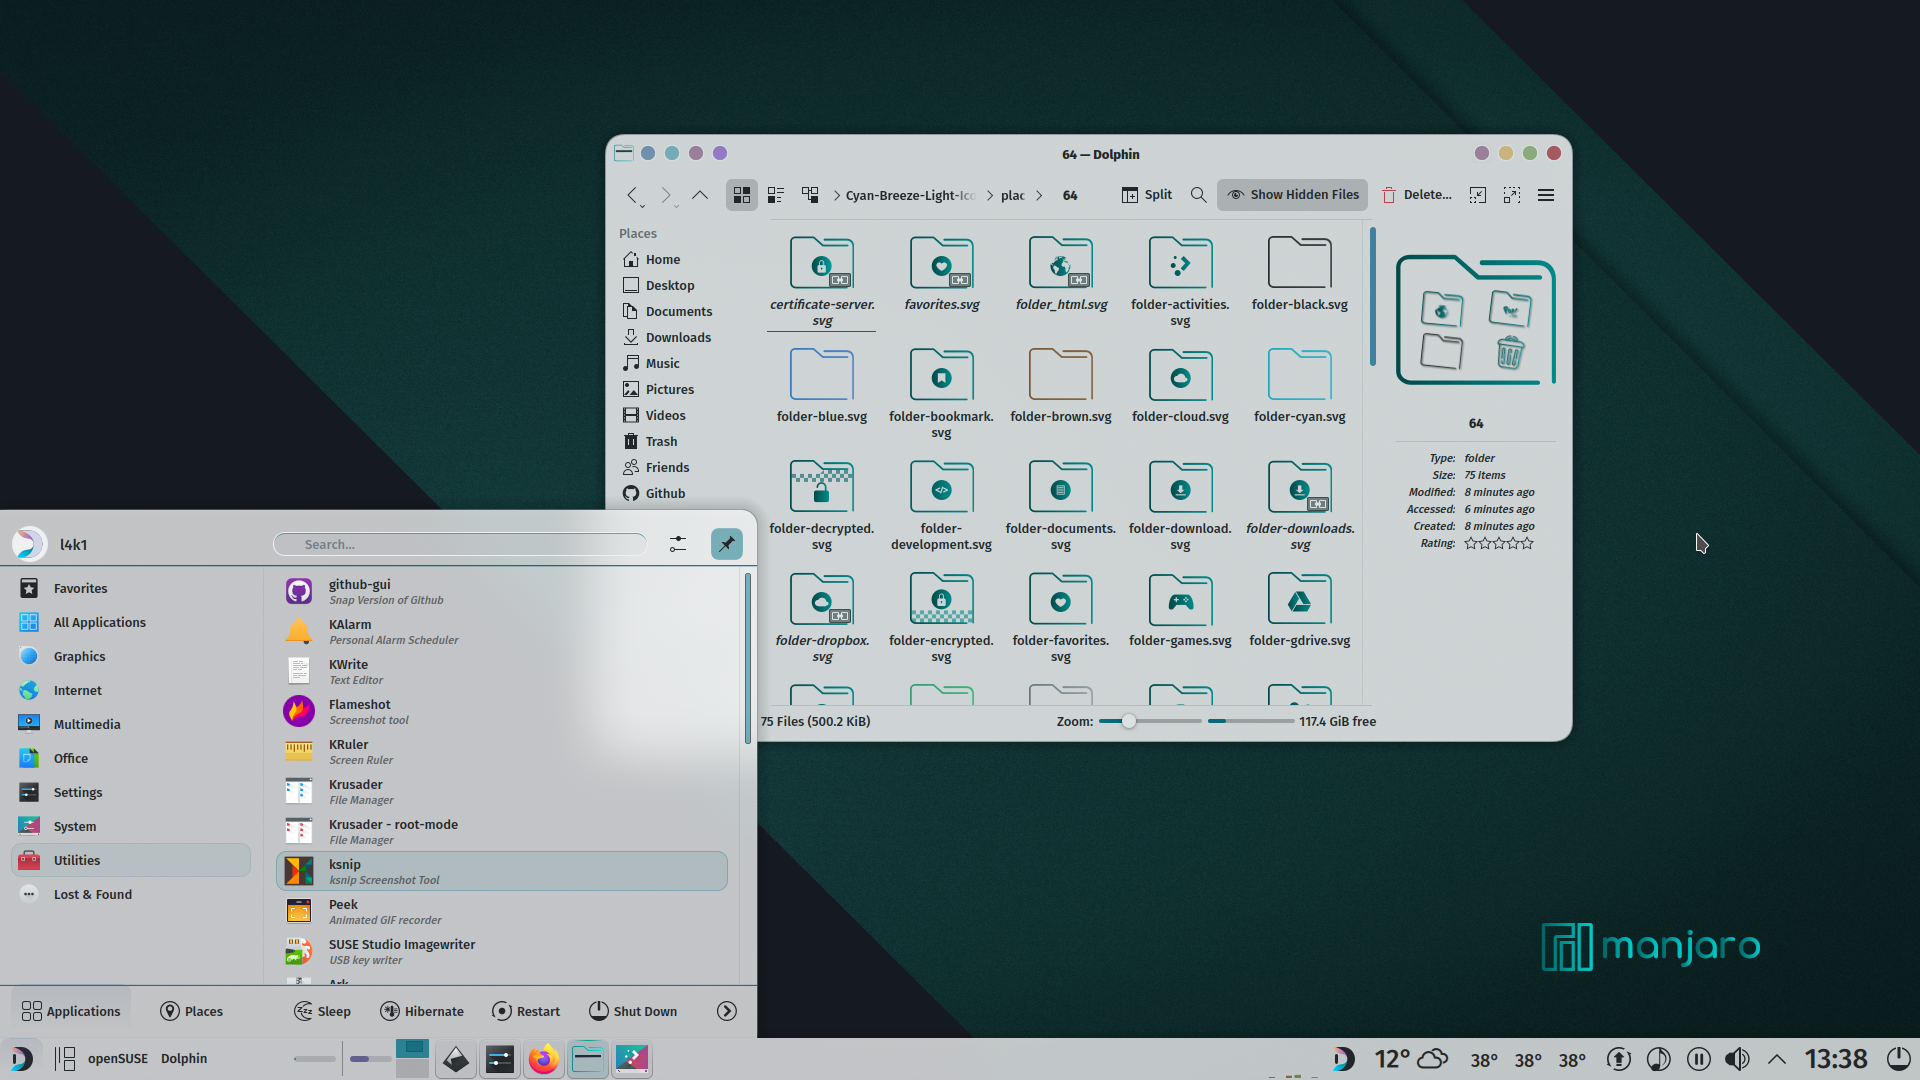Open Settings category in launcher
The image size is (1920, 1080).
[131, 792]
